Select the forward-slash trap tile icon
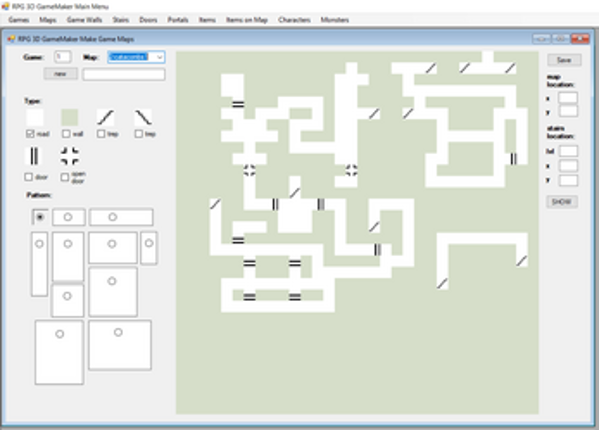The width and height of the screenshot is (599, 430). point(105,117)
